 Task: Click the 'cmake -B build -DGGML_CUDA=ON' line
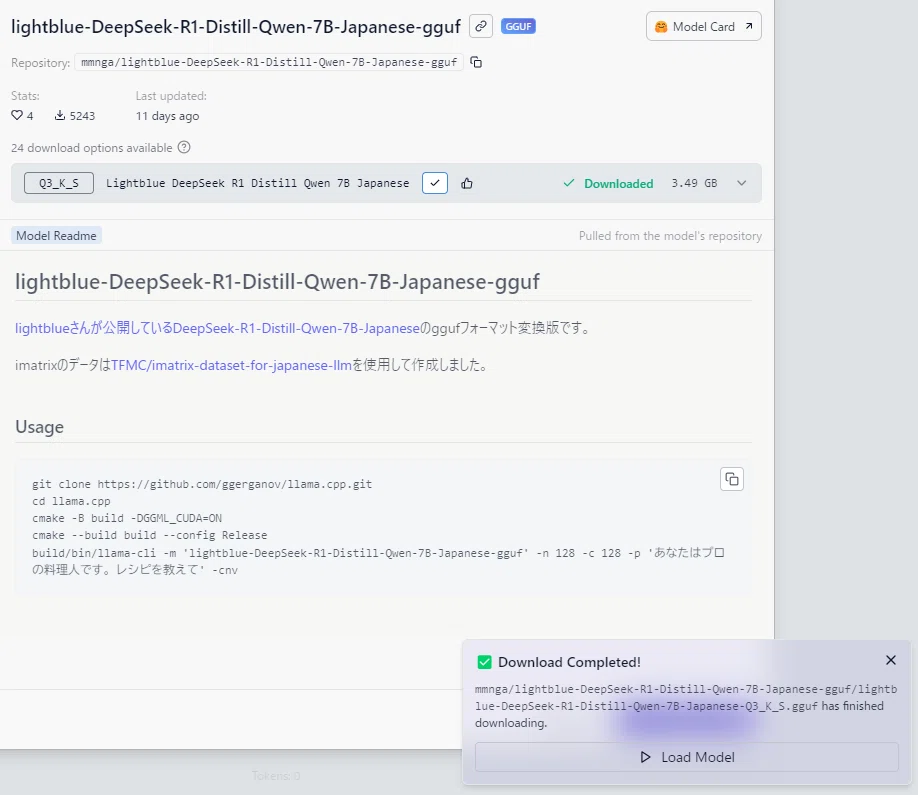(x=127, y=518)
